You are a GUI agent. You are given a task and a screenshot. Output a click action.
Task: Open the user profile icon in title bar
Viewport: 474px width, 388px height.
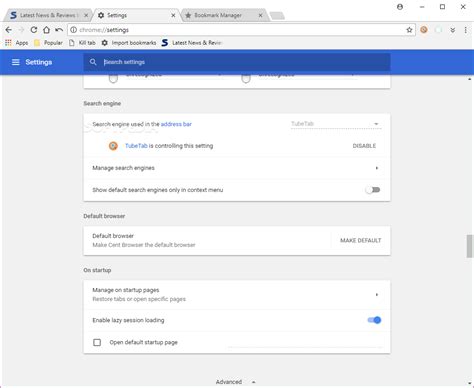pyautogui.click(x=400, y=7)
